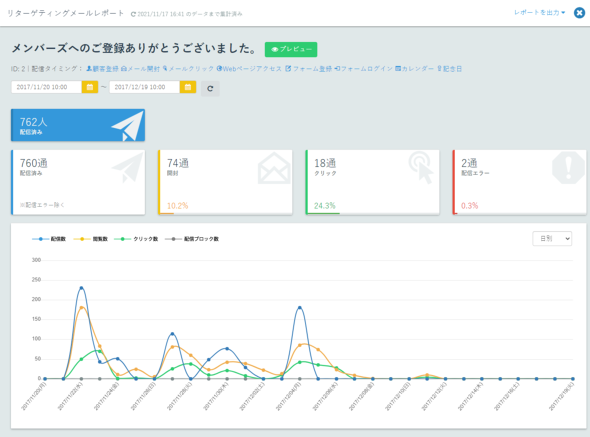Open the Webページアクセス timing link
590x437 pixels.
click(x=249, y=69)
